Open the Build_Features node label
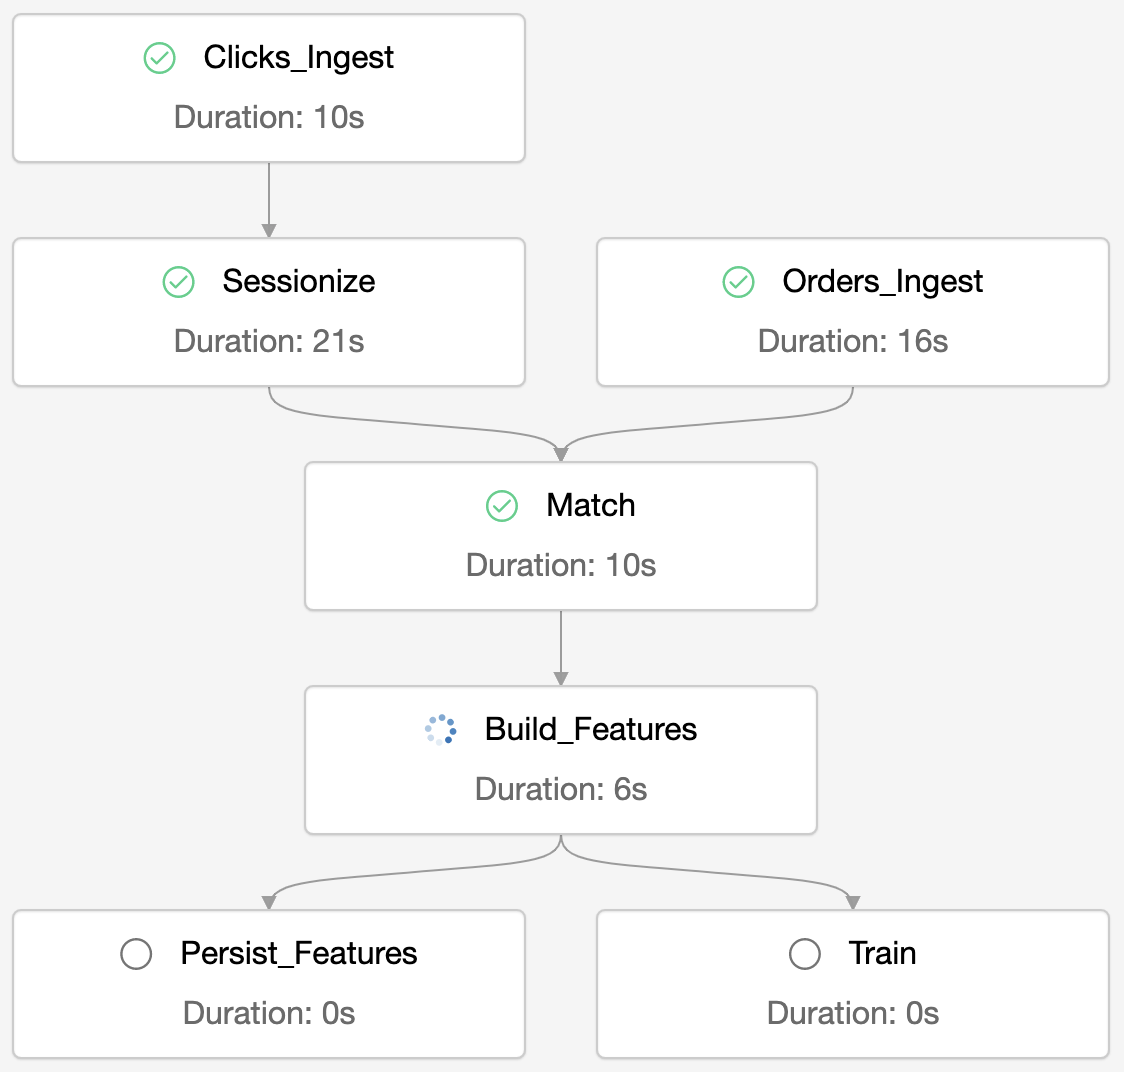This screenshot has width=1124, height=1072. pyautogui.click(x=590, y=730)
